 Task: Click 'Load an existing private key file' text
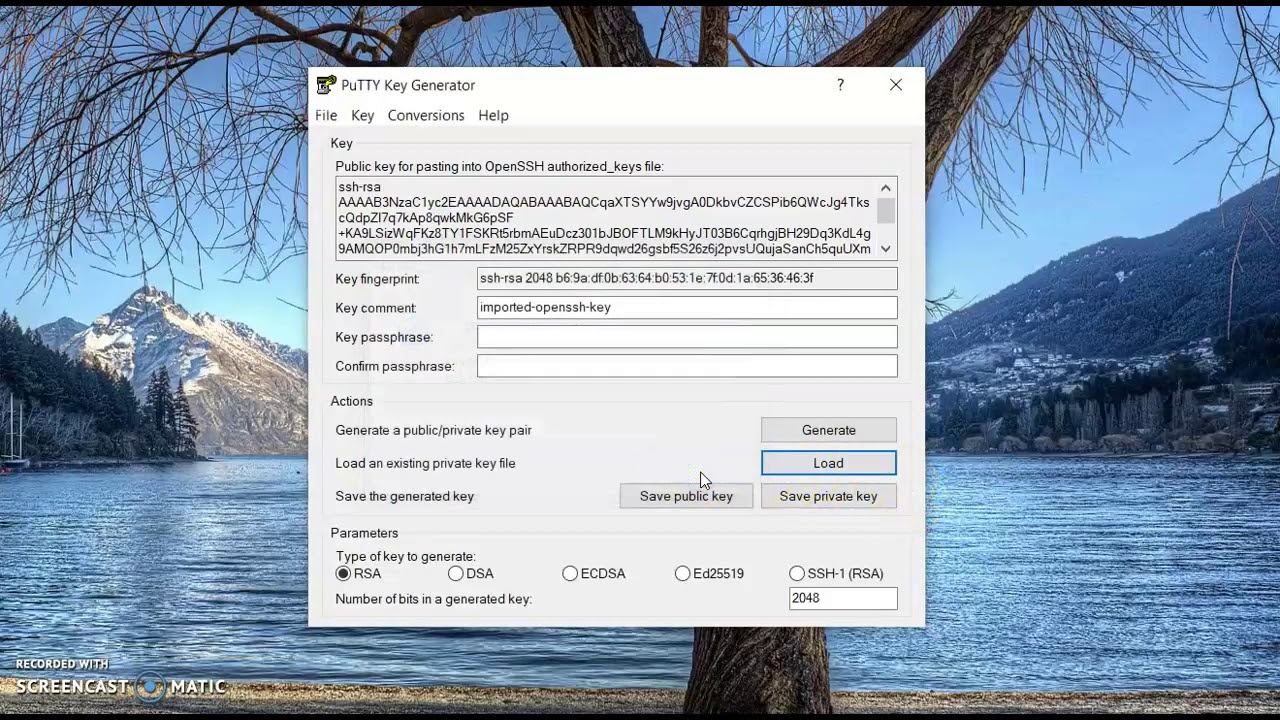(x=425, y=463)
